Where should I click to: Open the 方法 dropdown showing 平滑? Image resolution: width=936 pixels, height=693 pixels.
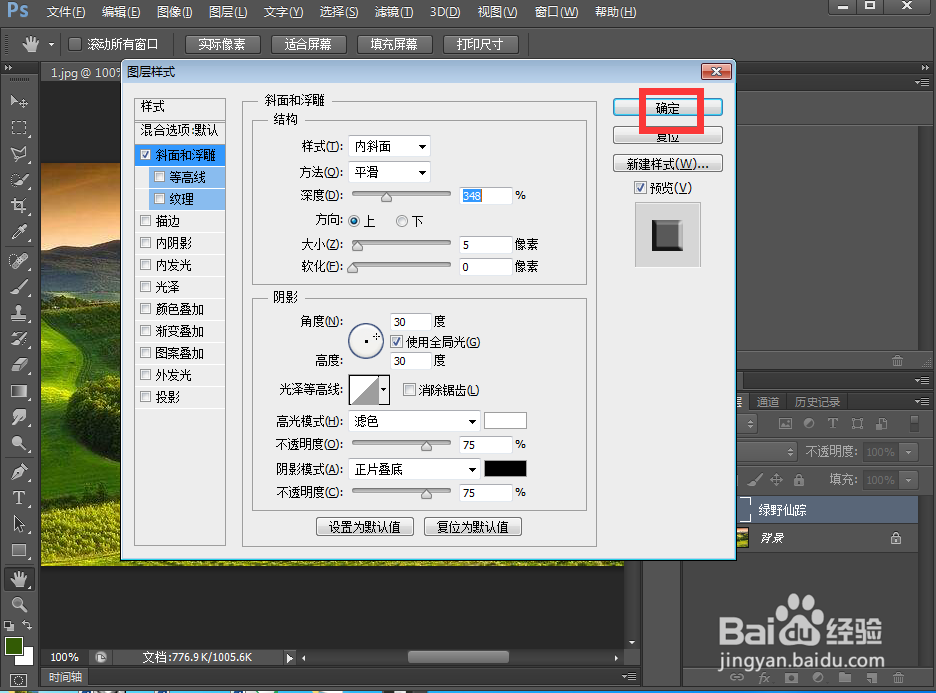(388, 172)
